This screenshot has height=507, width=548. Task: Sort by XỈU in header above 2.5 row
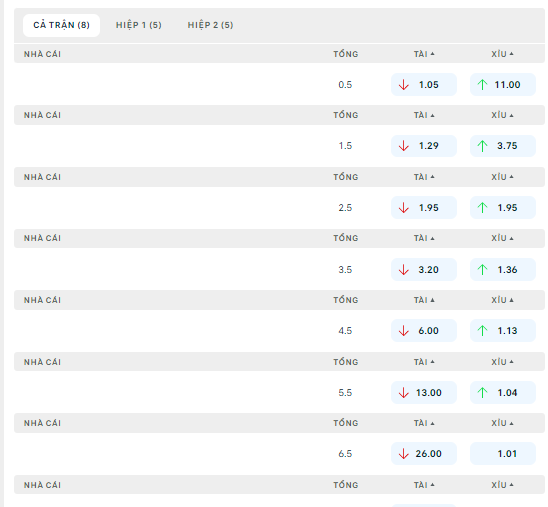[502, 177]
